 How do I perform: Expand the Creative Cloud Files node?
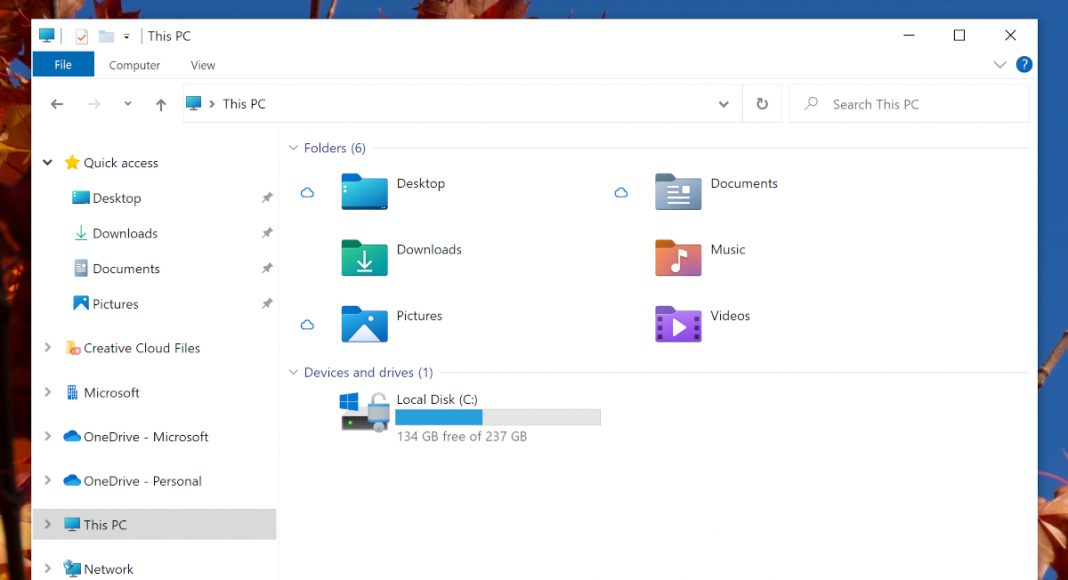click(x=48, y=347)
